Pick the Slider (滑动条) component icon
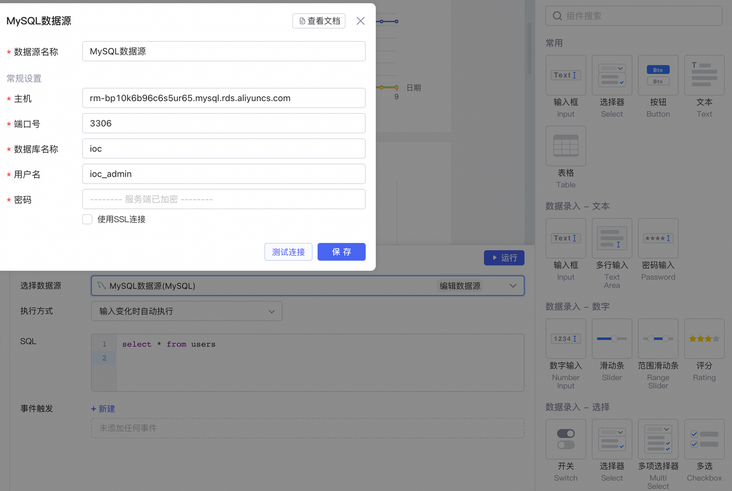Screen dimensions: 732x491 click(612, 338)
